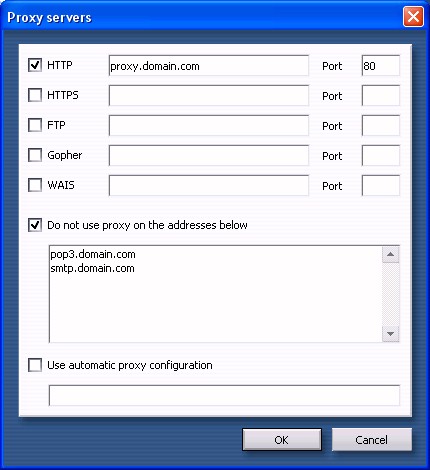Toggle 'Do not use proxy on addresses below'
Image resolution: width=430 pixels, height=470 pixels.
(35, 225)
